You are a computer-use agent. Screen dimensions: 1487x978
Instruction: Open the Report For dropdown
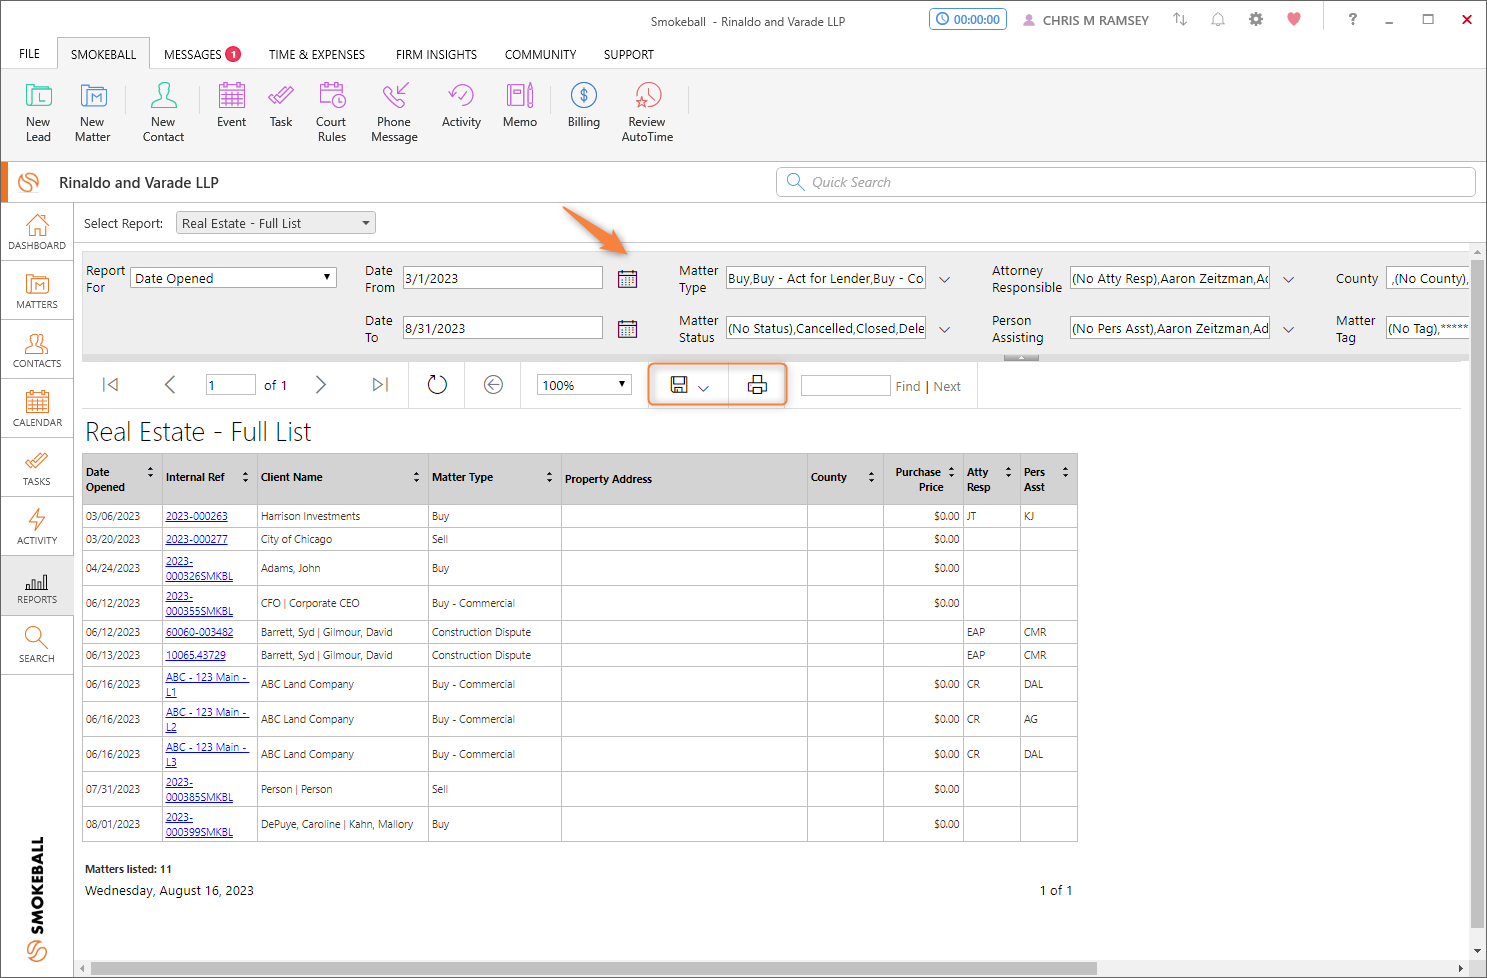(x=233, y=278)
